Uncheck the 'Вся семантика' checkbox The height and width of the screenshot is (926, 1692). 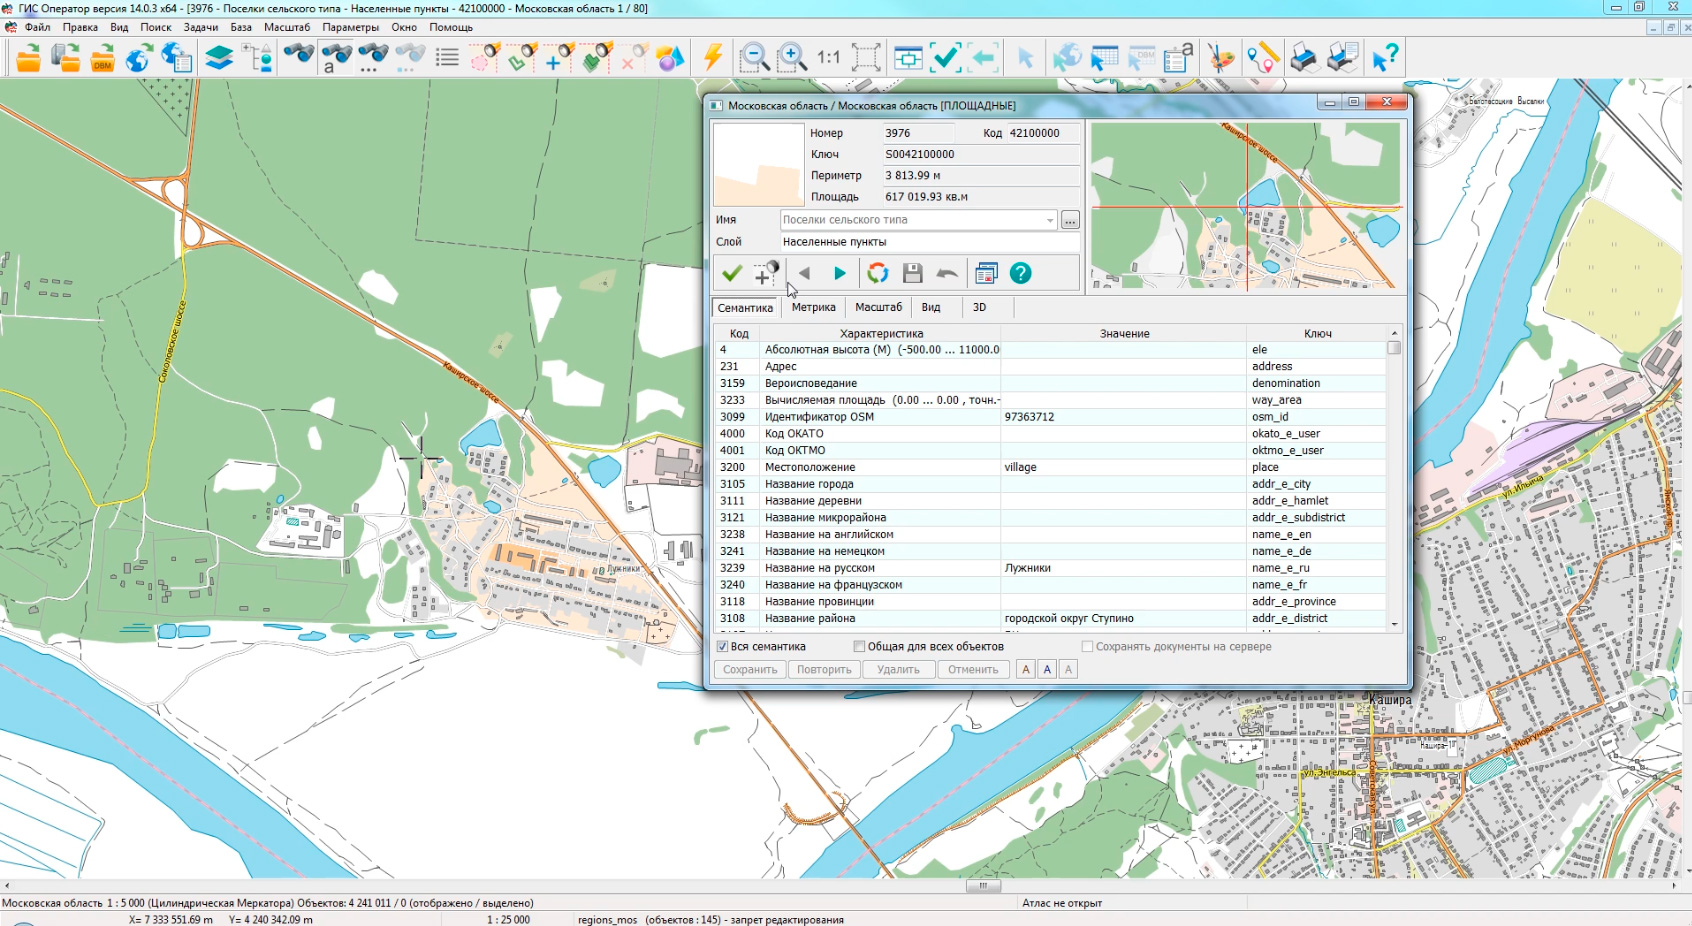(x=722, y=647)
